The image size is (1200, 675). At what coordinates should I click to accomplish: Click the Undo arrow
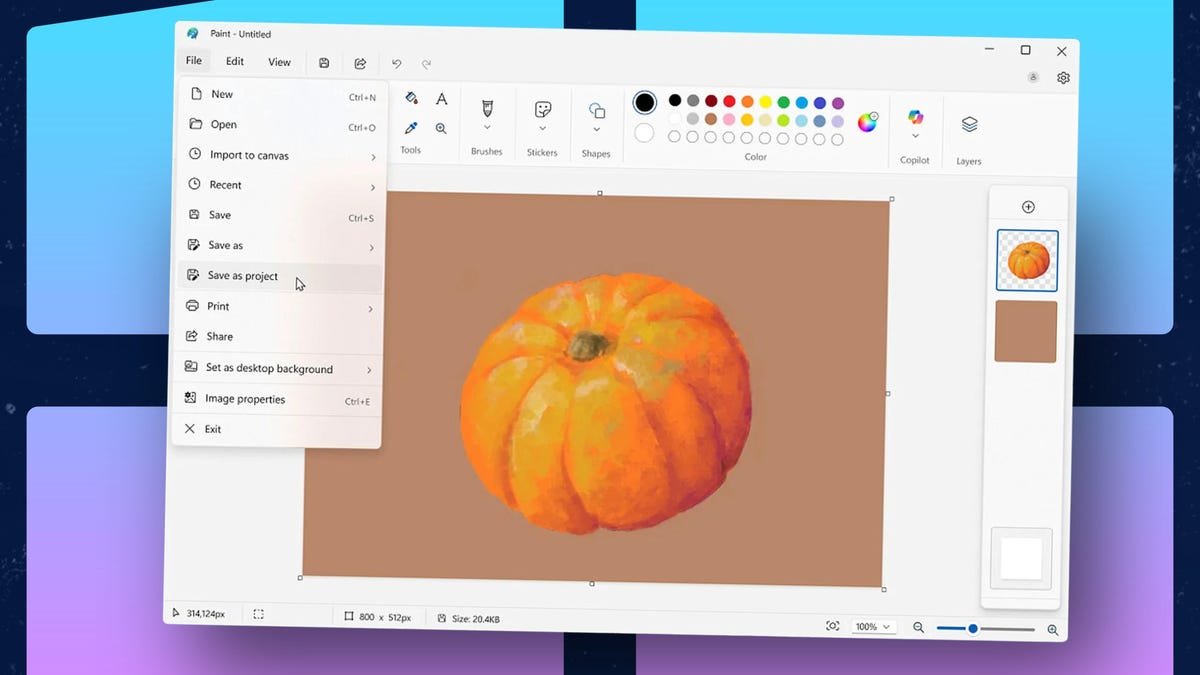pyautogui.click(x=396, y=62)
